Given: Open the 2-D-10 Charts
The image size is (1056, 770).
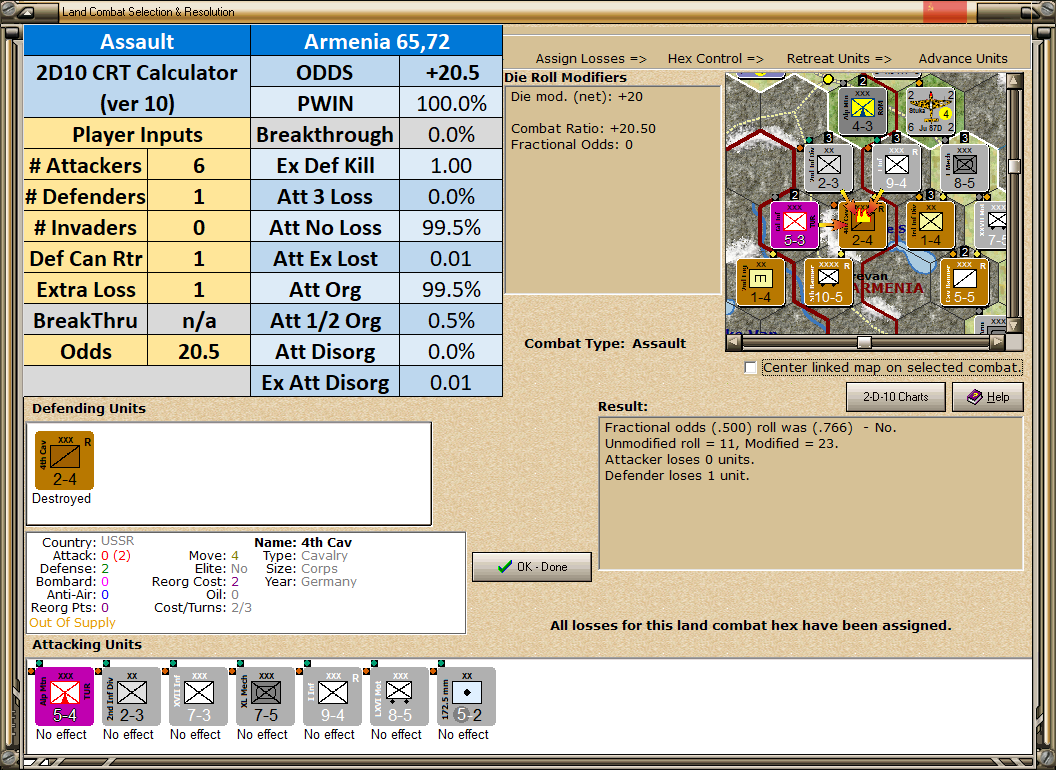Looking at the screenshot, I should (x=896, y=397).
